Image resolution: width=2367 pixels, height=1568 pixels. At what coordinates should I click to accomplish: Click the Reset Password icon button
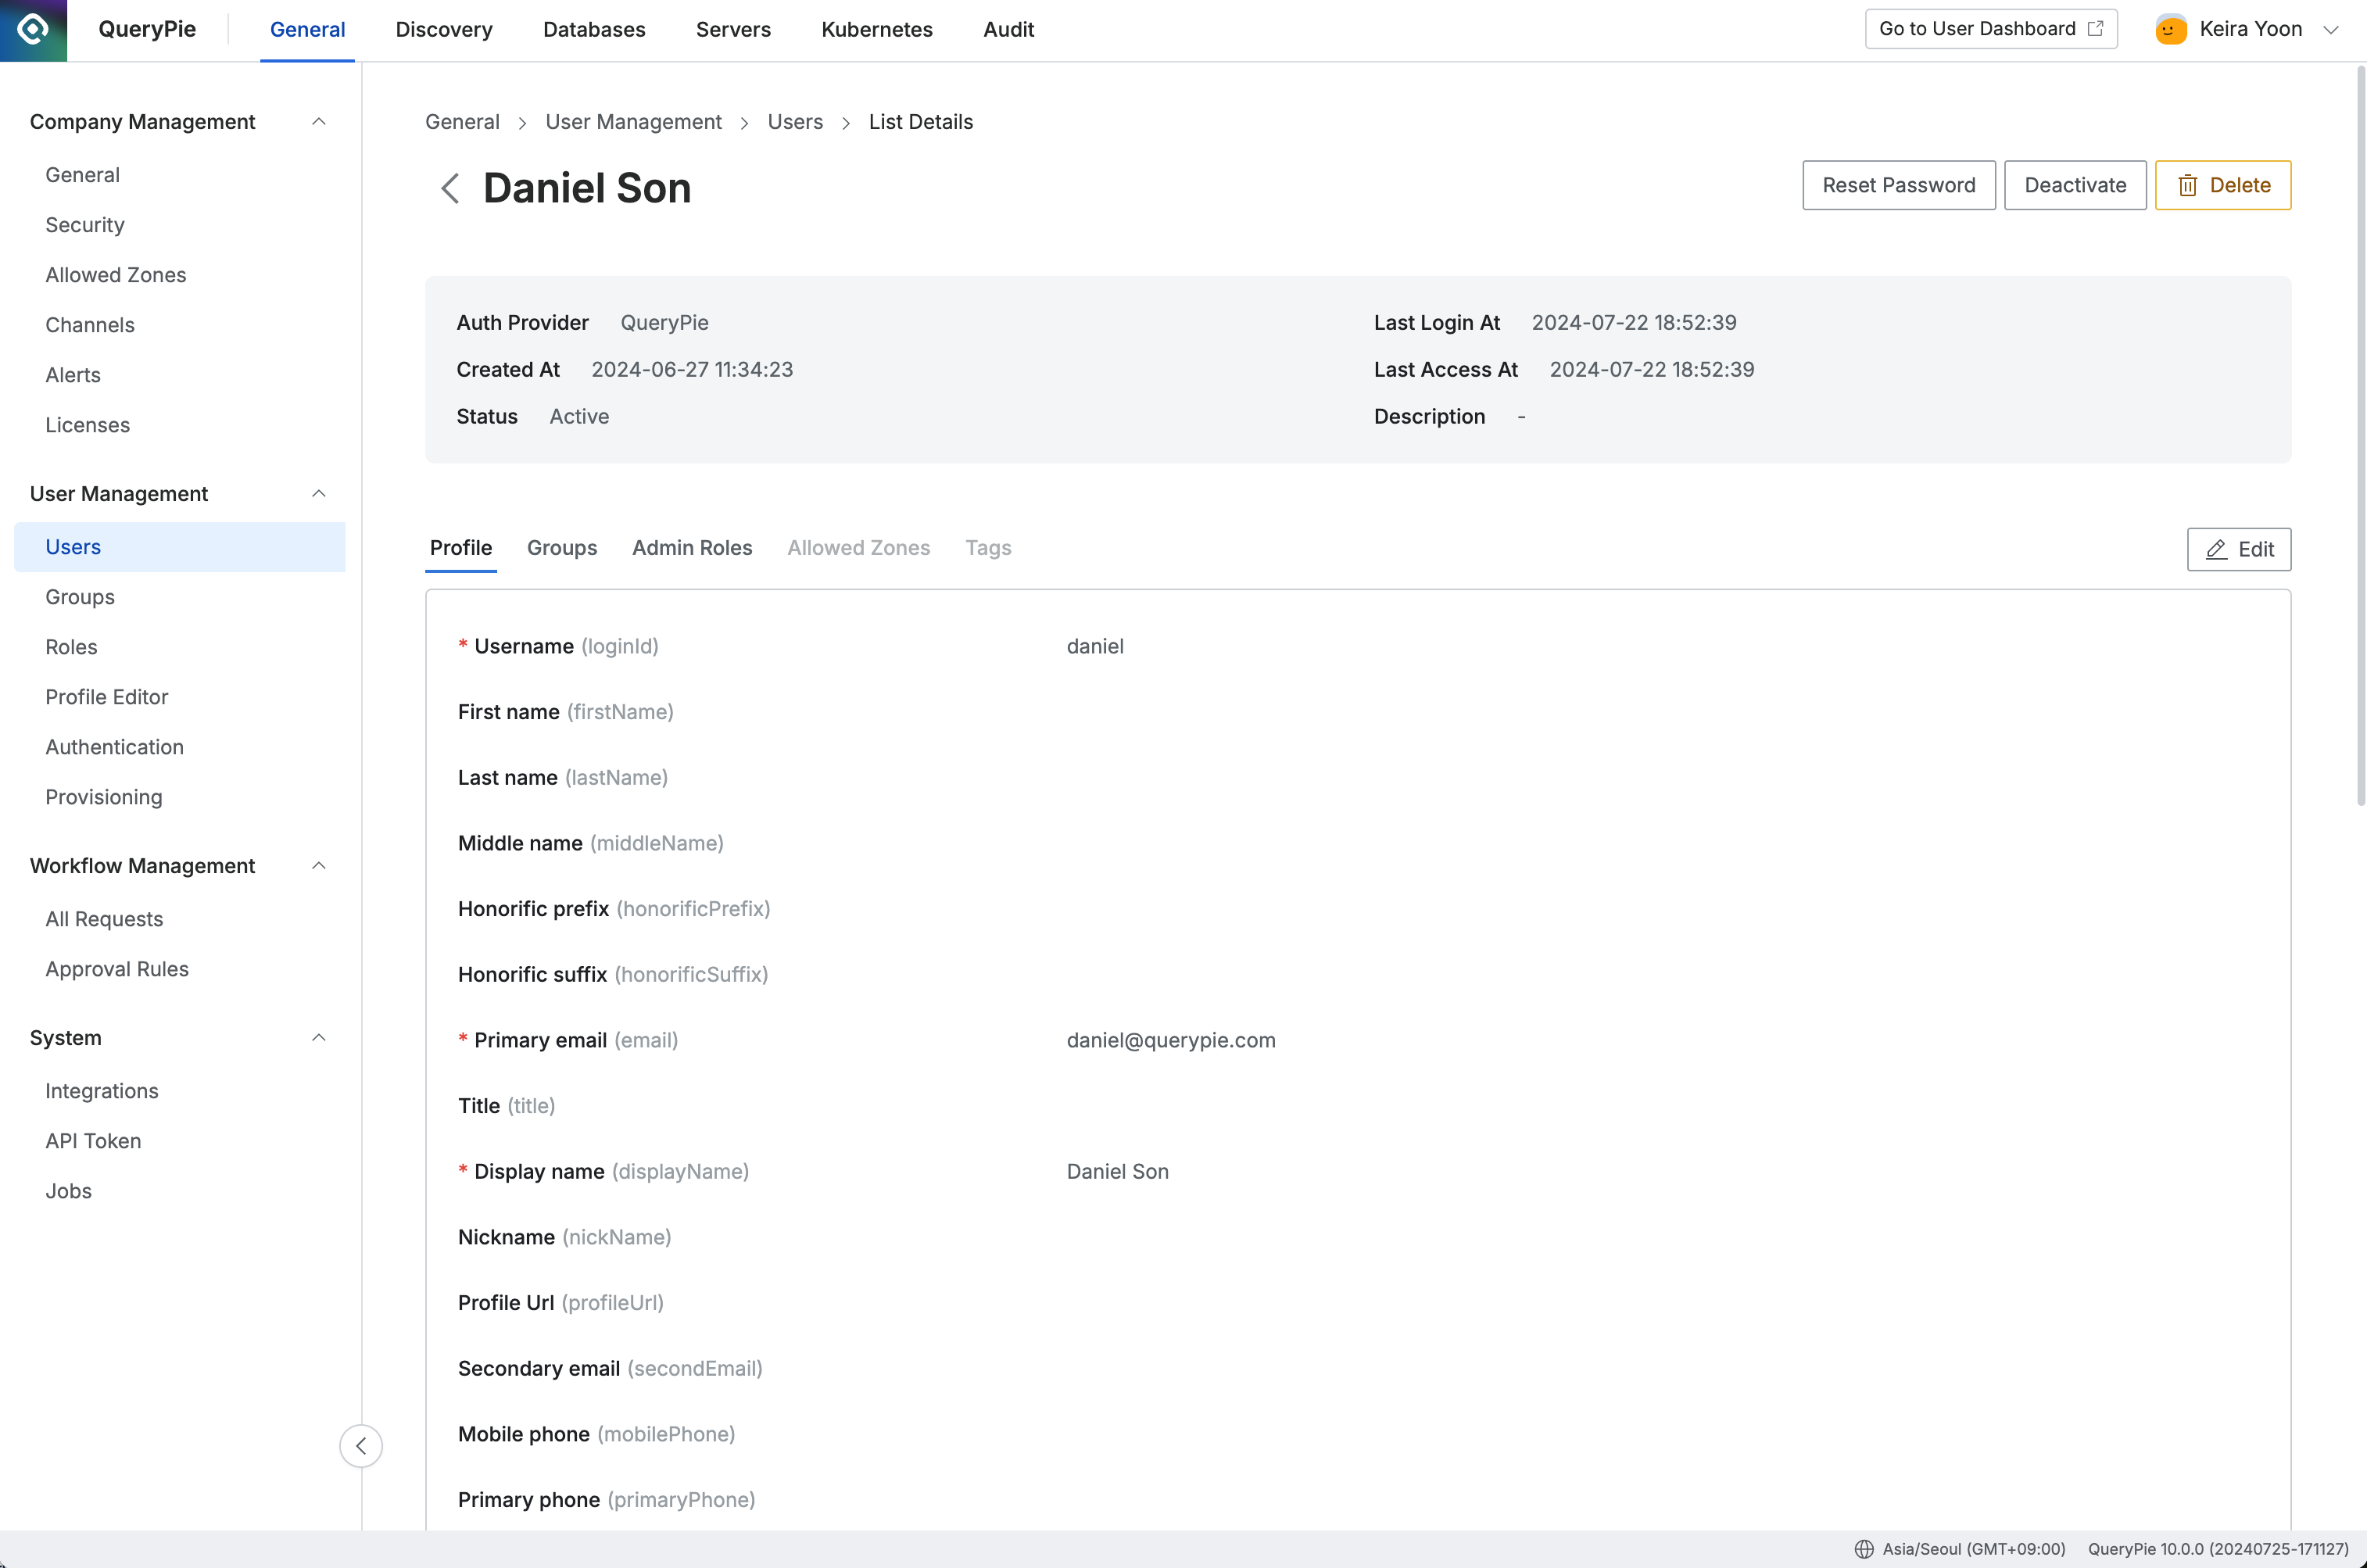1898,184
